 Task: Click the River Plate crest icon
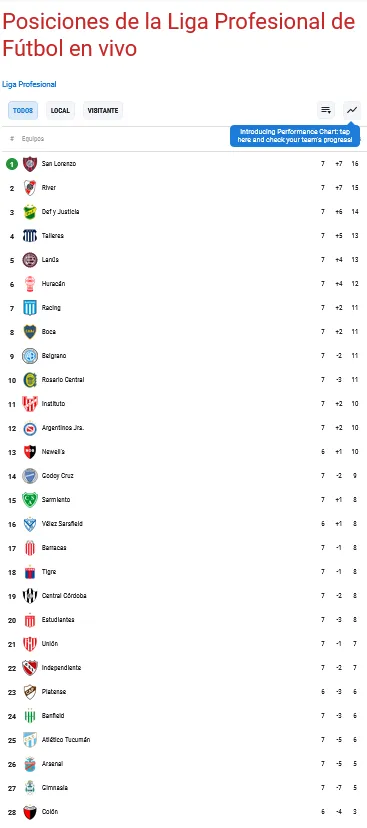pos(30,187)
